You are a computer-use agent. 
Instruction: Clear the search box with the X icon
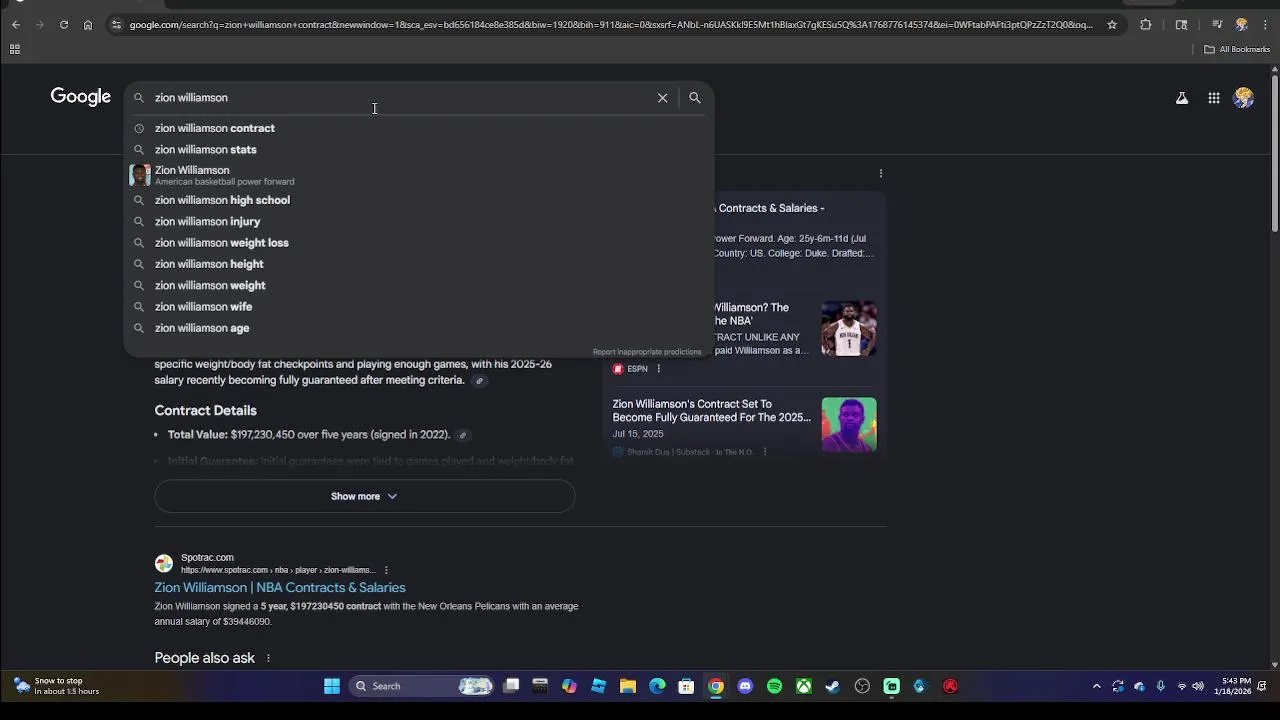[x=662, y=98]
